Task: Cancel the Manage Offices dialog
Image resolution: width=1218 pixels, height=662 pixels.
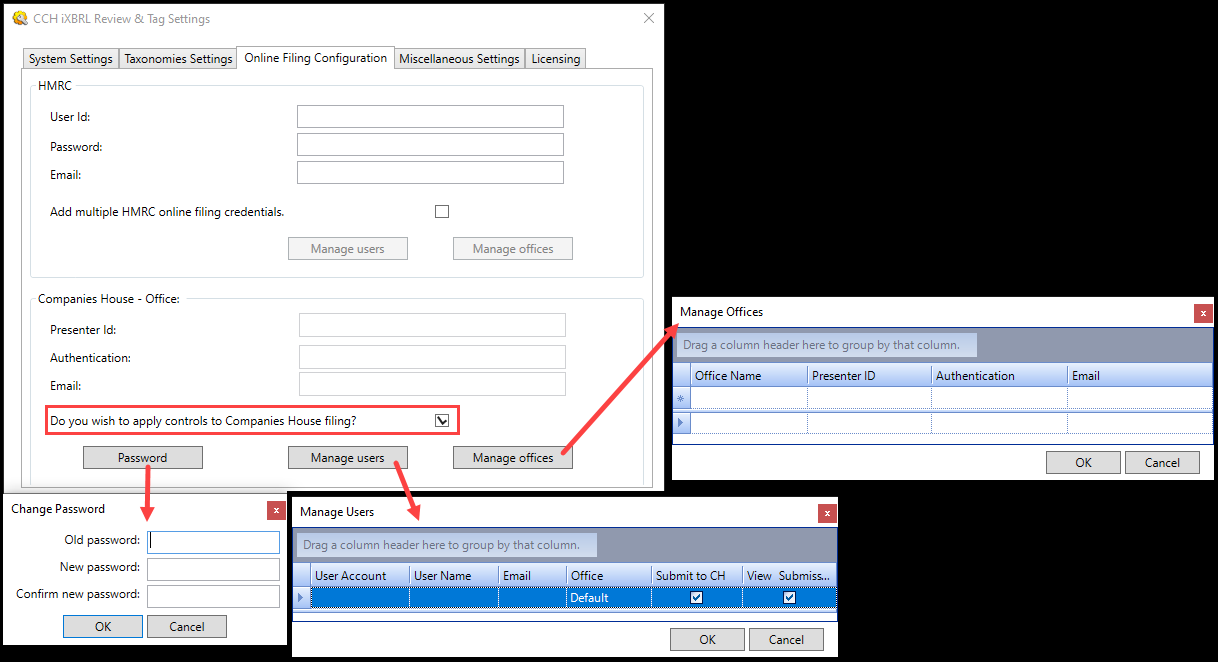Action: (x=1162, y=463)
